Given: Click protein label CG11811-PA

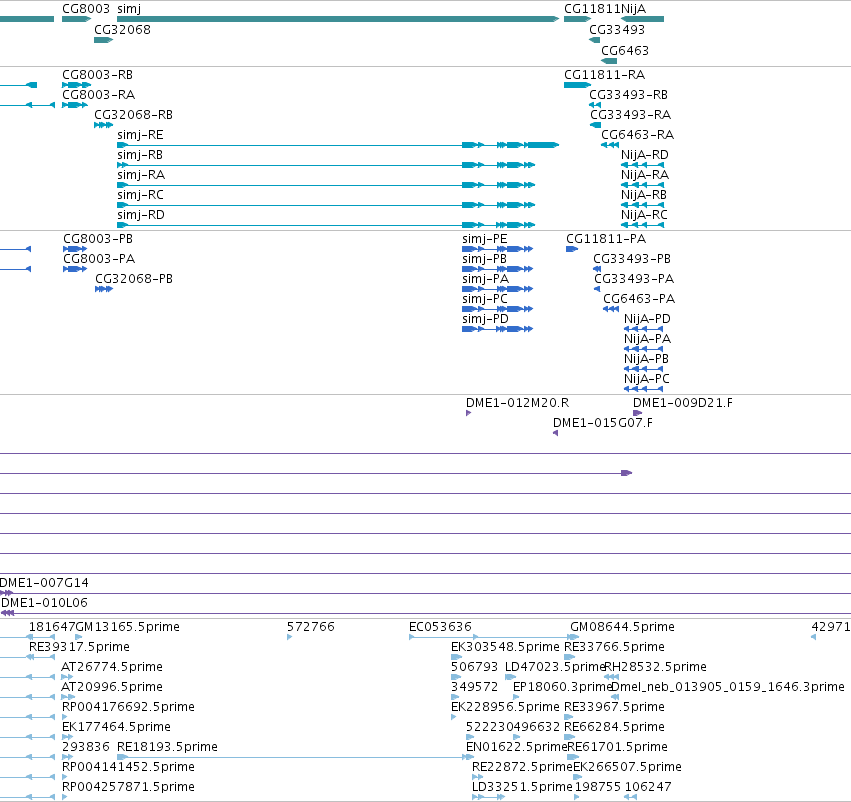Looking at the screenshot, I should coord(606,239).
